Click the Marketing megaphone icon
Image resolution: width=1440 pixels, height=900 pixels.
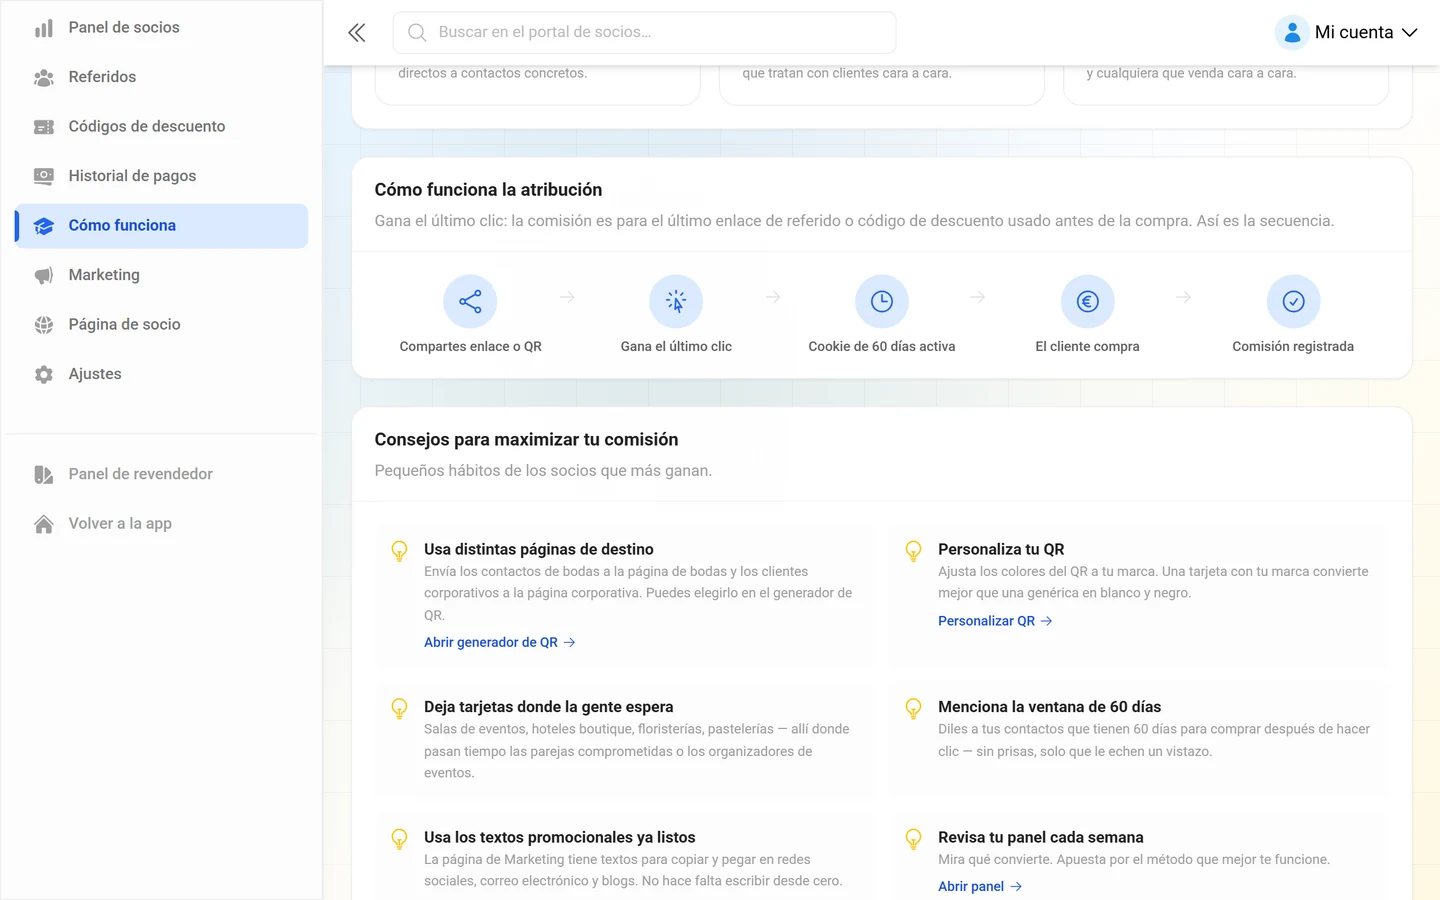(44, 275)
